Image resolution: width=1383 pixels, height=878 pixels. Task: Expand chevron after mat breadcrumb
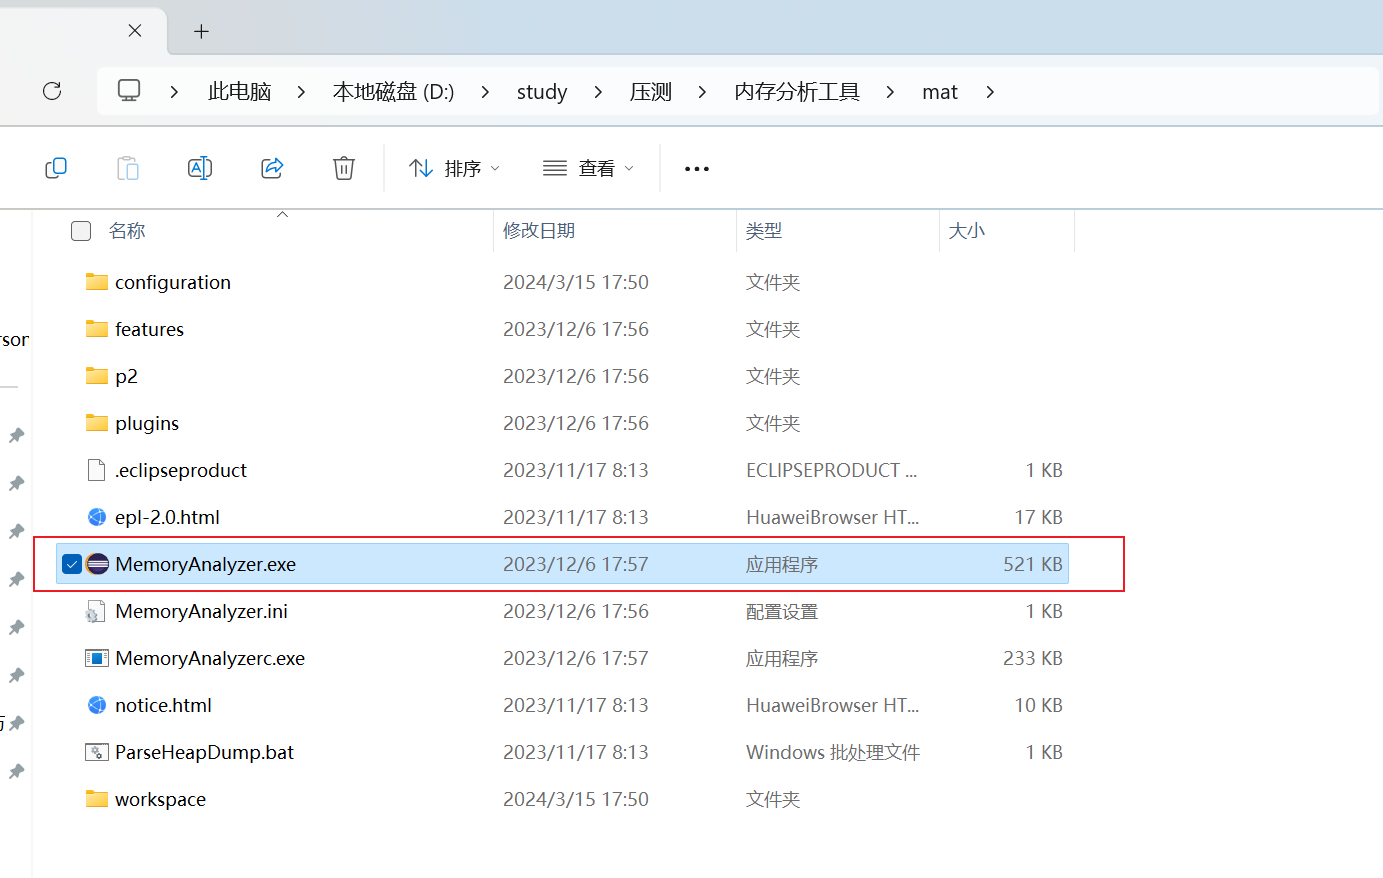pyautogui.click(x=990, y=92)
